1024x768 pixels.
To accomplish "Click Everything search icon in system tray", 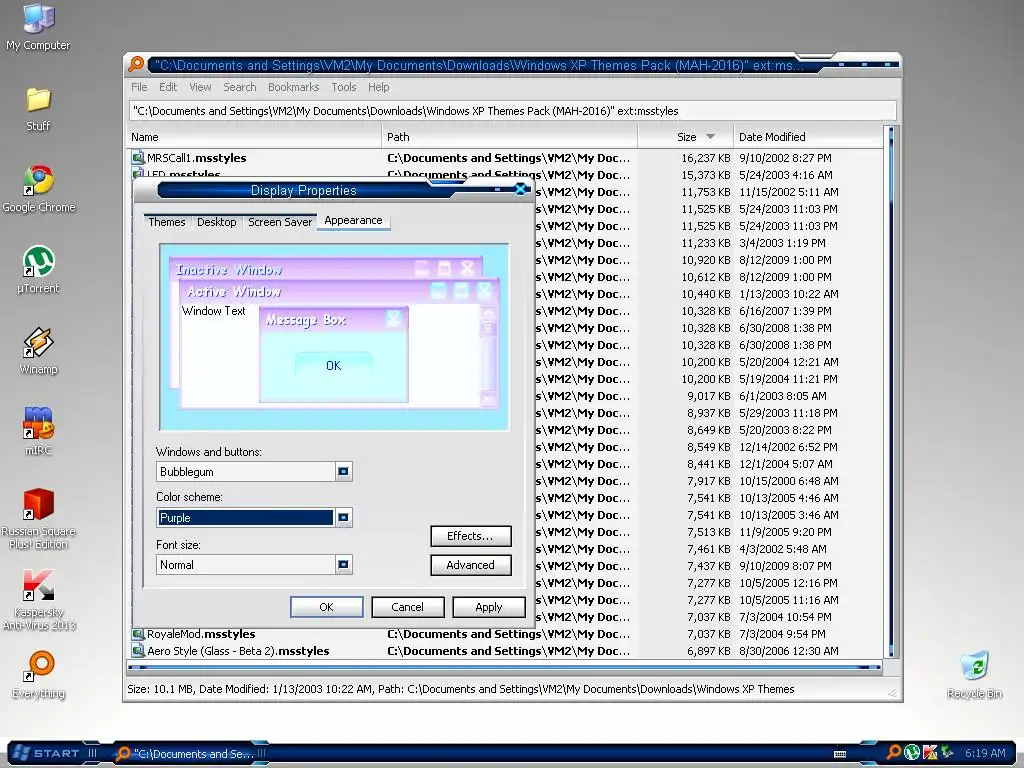I will [894, 752].
